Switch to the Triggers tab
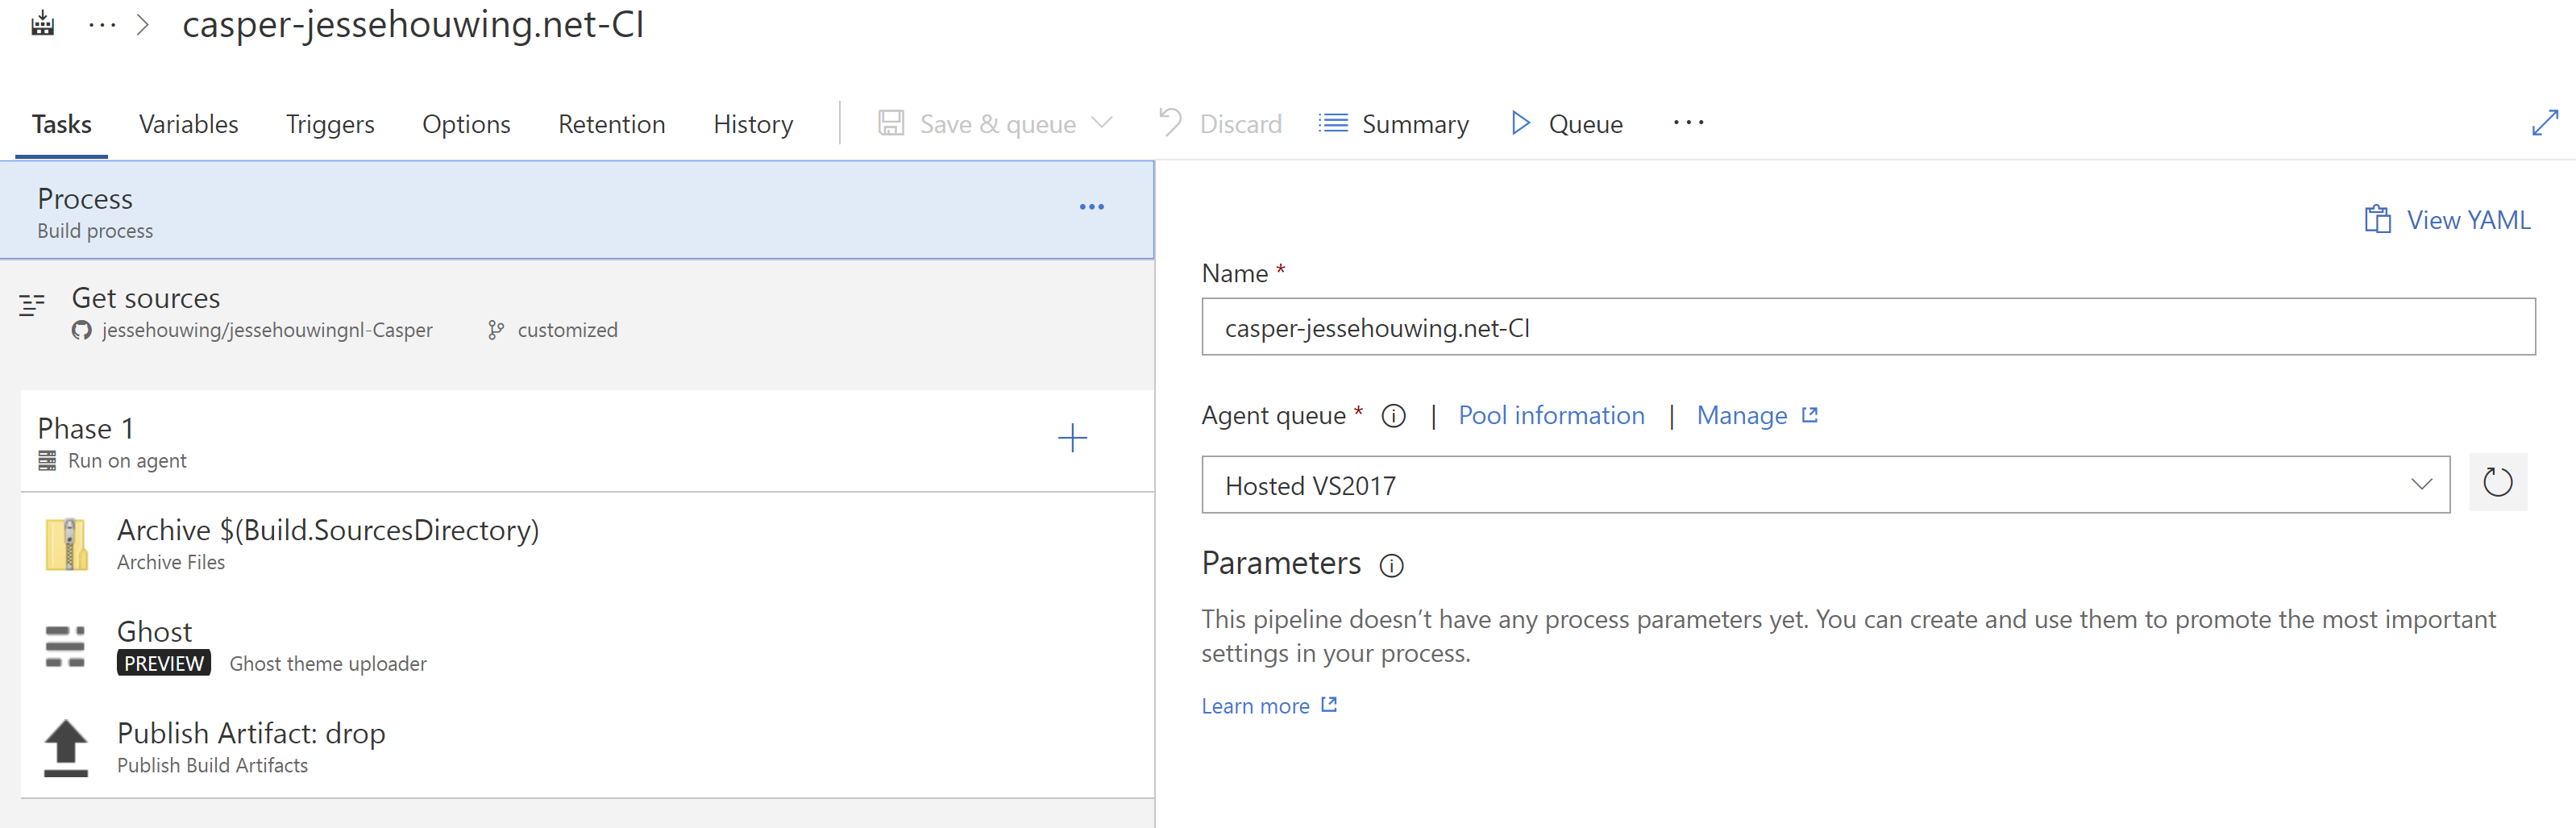Screen dimensions: 2576x828 pyautogui.click(x=330, y=124)
